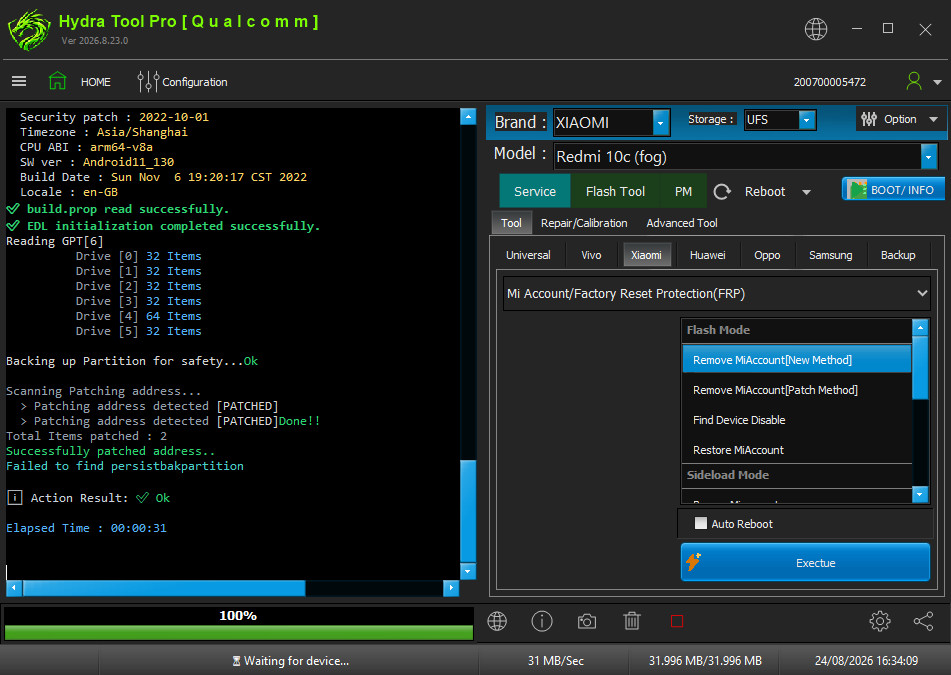Viewport: 951px width, 675px height.
Task: Click the log vertical scrollbar thumb
Action: click(468, 511)
